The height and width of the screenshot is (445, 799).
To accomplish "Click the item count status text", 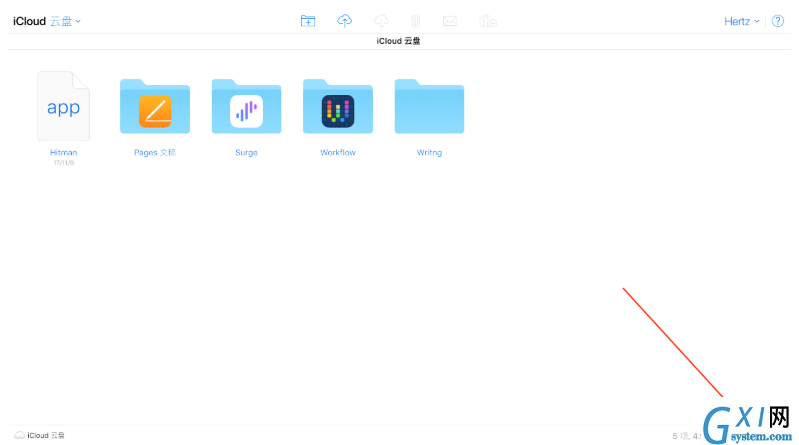I will (686, 436).
